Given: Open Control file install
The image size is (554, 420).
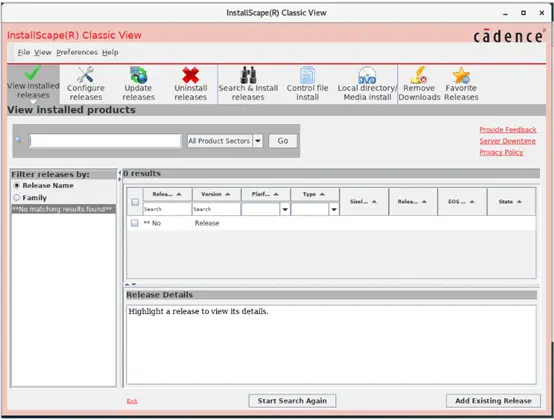Looking at the screenshot, I should tap(307, 84).
